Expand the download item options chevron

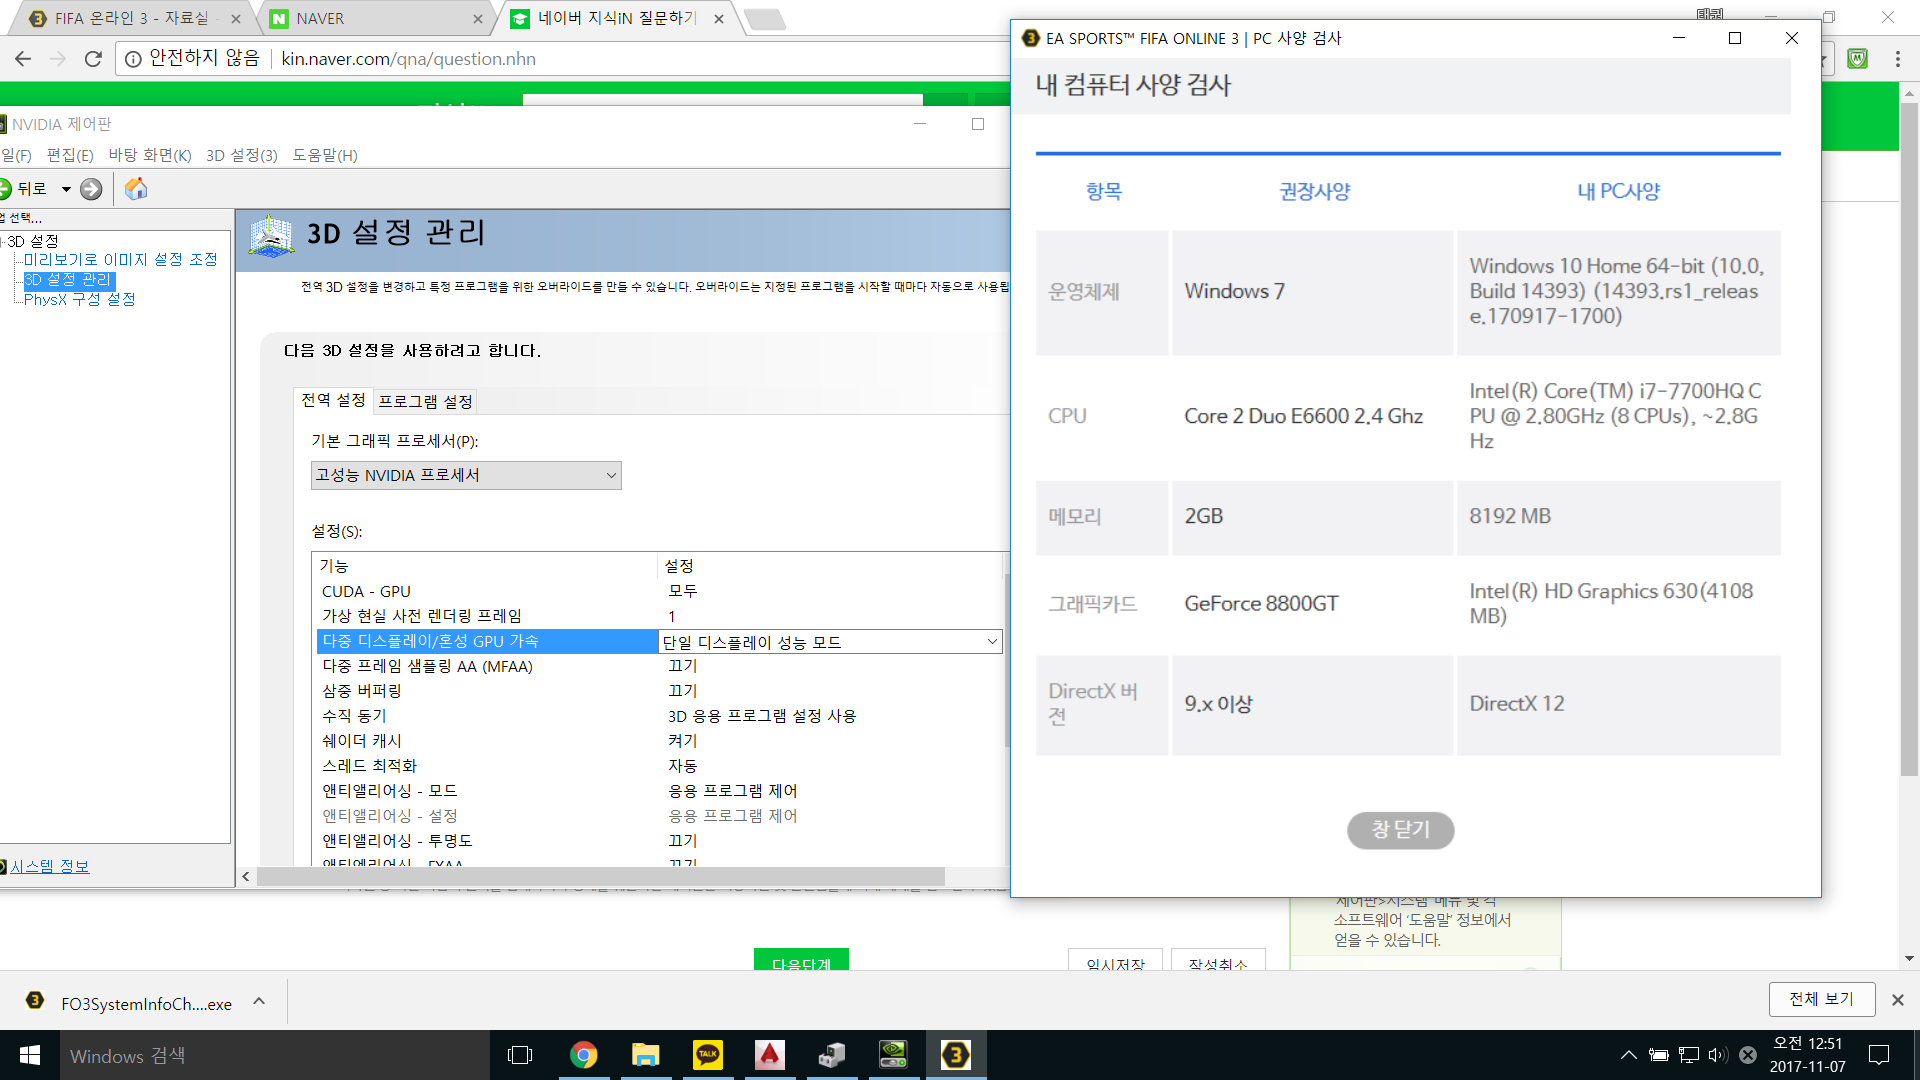pos(259,1002)
